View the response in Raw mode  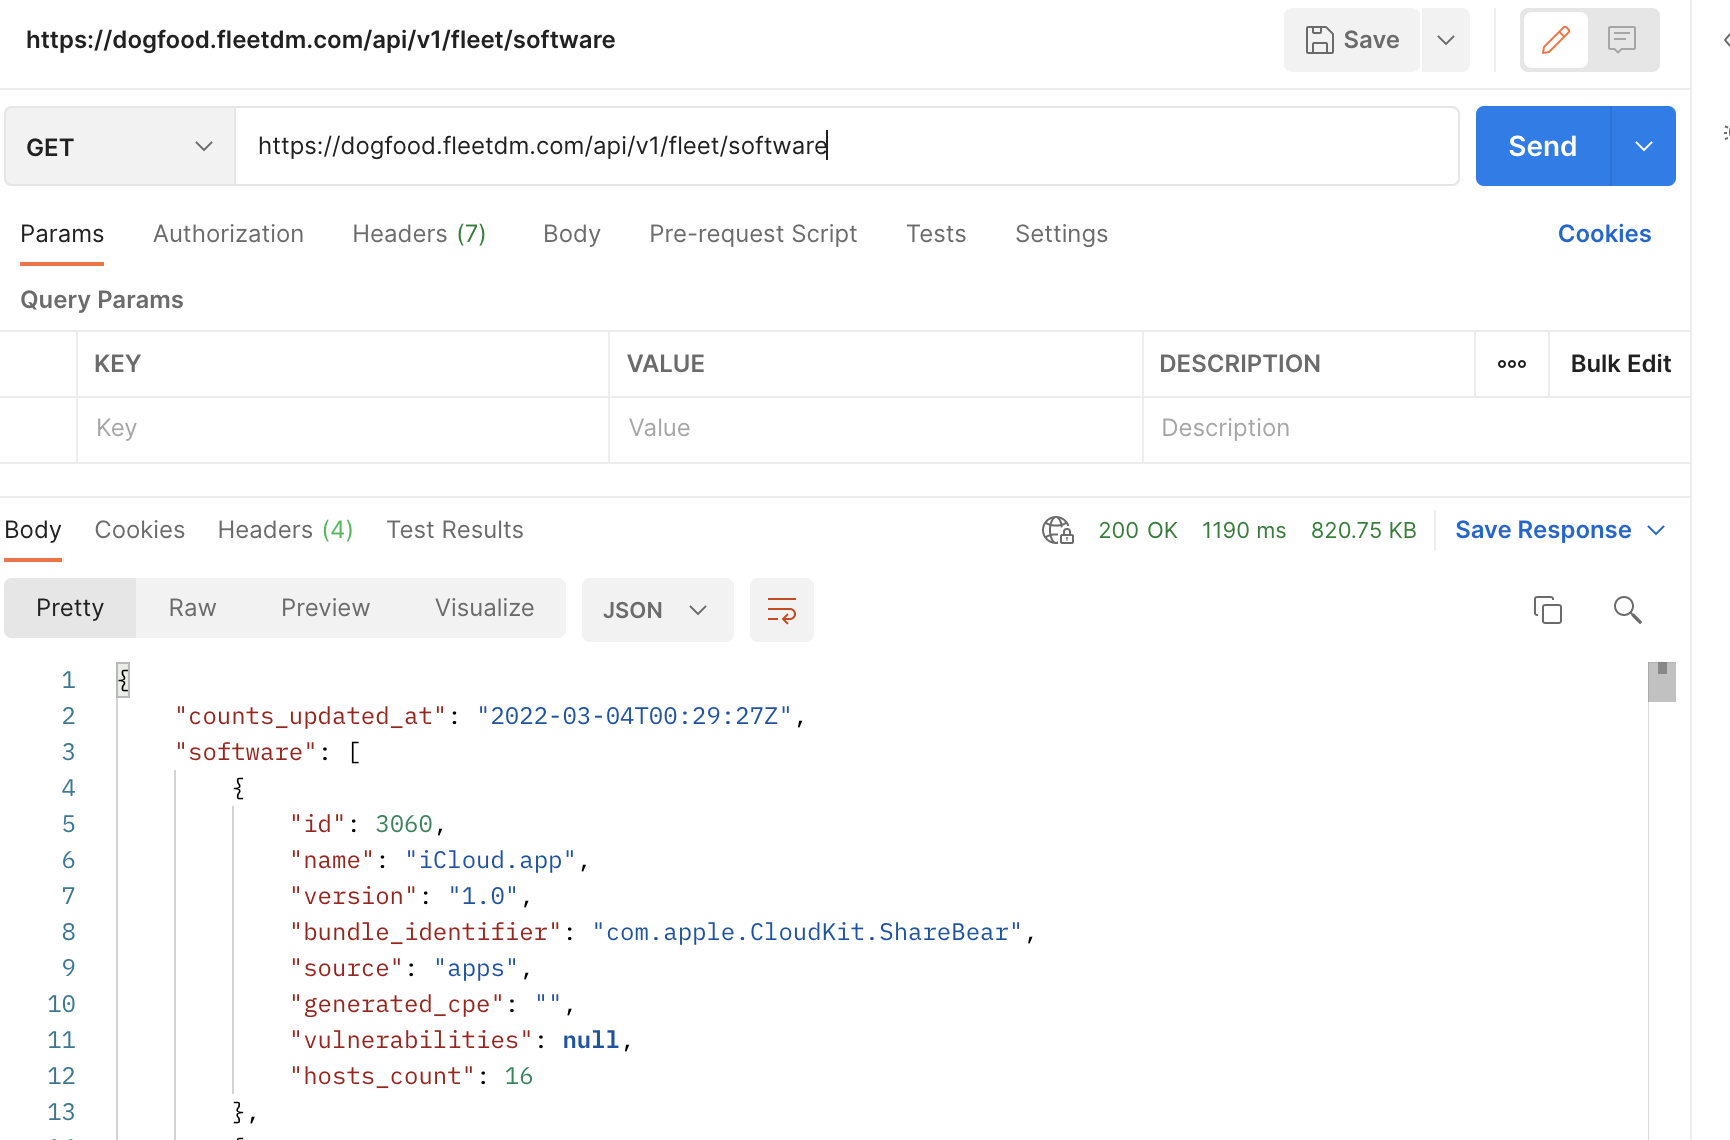(x=191, y=607)
